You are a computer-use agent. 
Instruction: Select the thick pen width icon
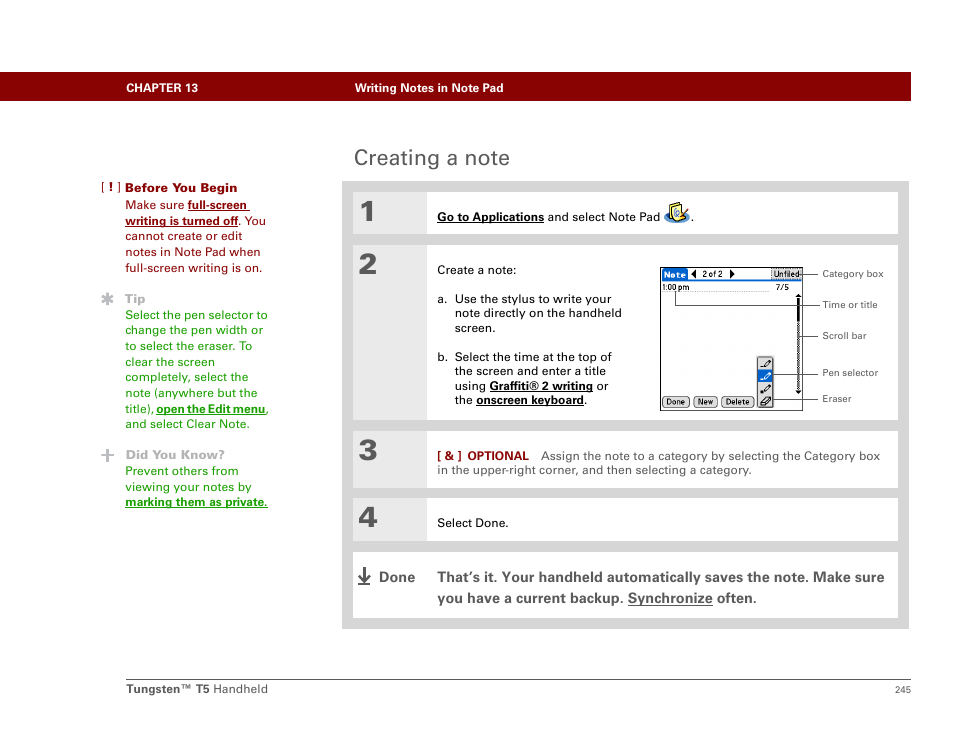[x=765, y=388]
